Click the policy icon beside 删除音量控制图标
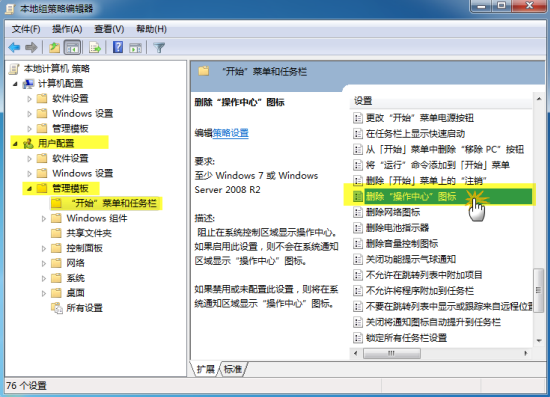The height and width of the screenshot is (397, 550). click(357, 244)
